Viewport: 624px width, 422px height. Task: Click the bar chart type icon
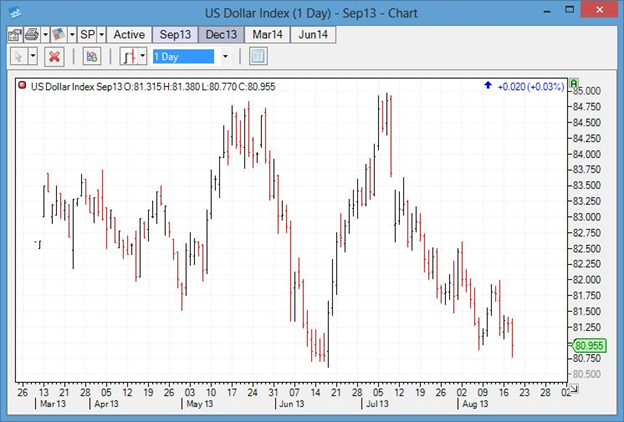[126, 56]
